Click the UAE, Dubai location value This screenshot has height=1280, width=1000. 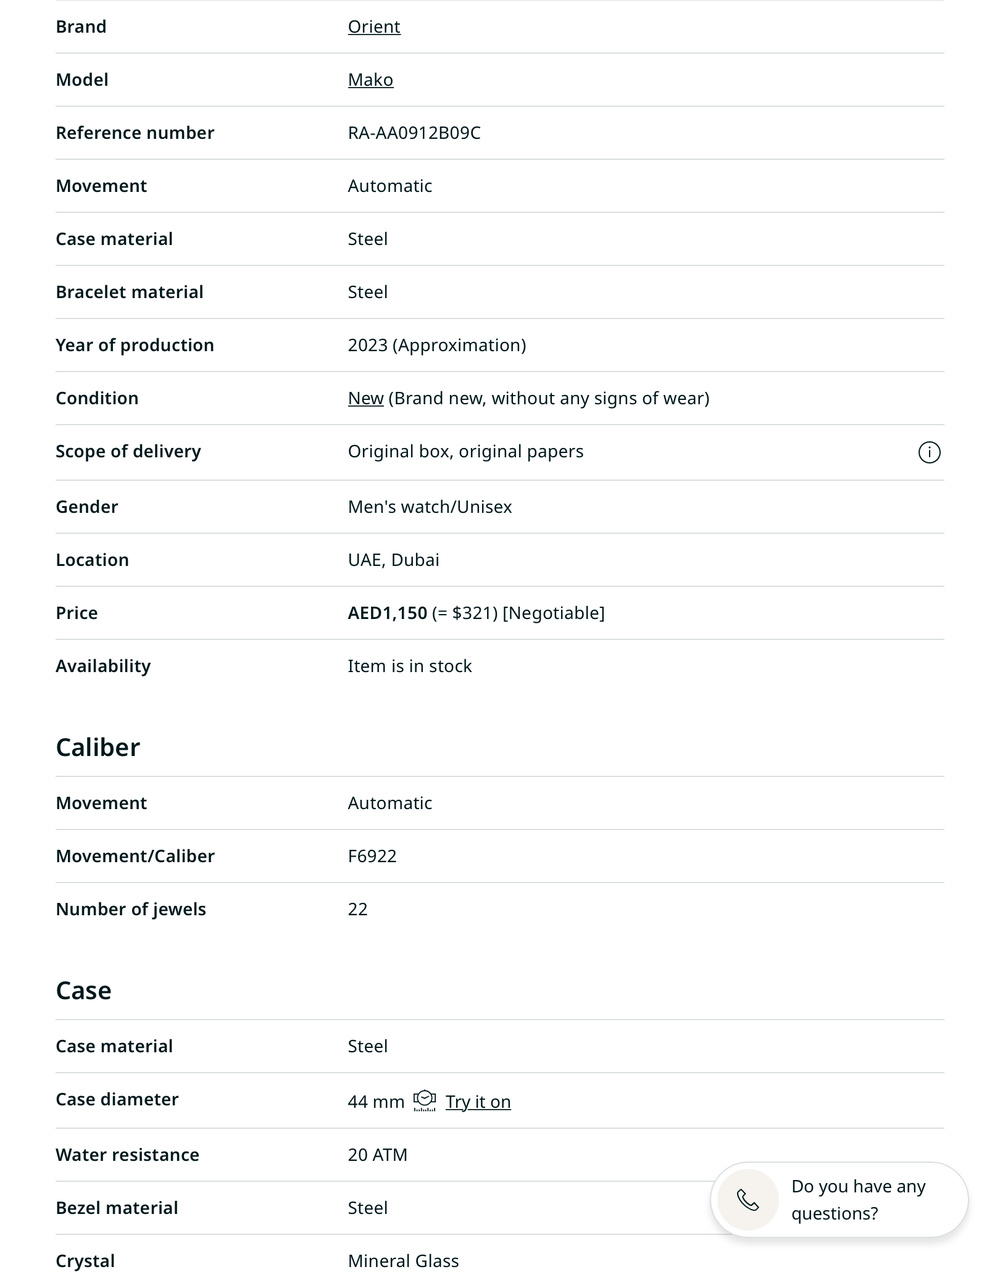pos(393,560)
